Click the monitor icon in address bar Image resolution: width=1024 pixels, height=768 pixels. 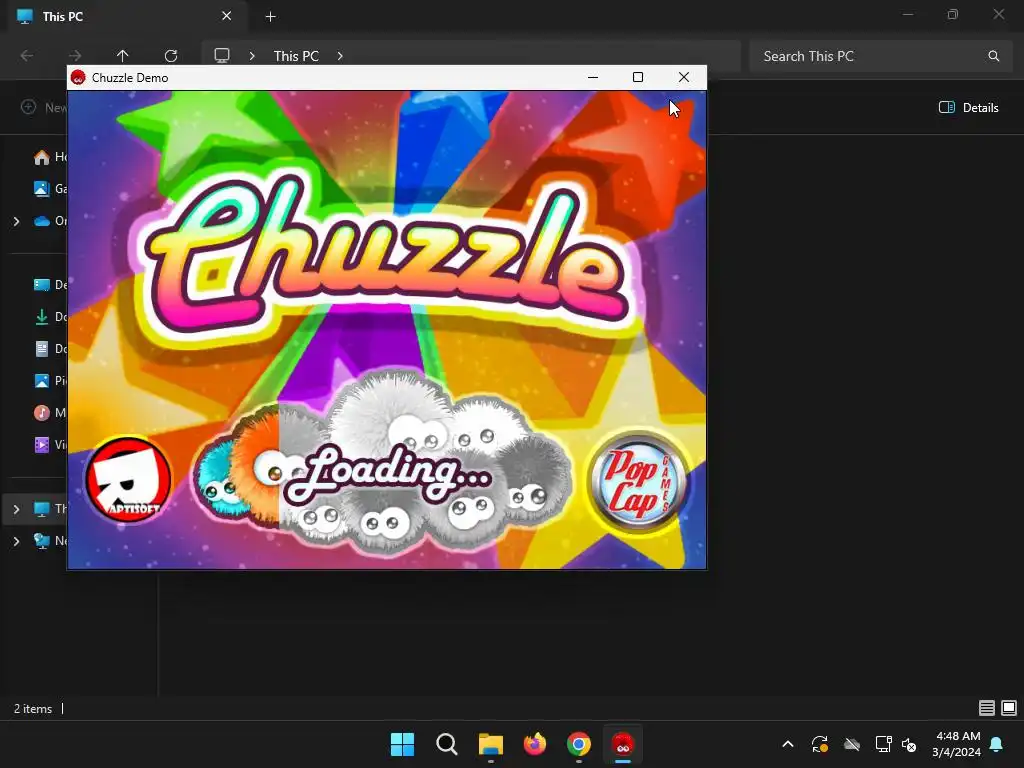pos(222,56)
